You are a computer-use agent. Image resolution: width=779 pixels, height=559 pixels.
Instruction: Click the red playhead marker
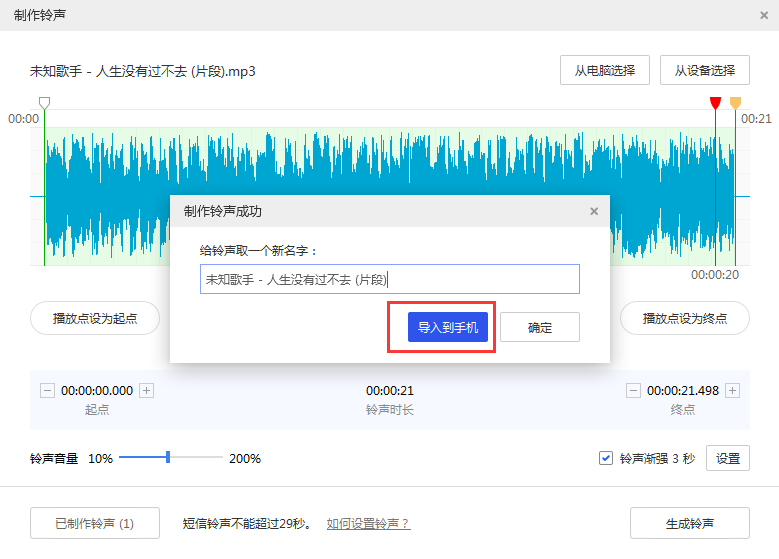pyautogui.click(x=715, y=103)
